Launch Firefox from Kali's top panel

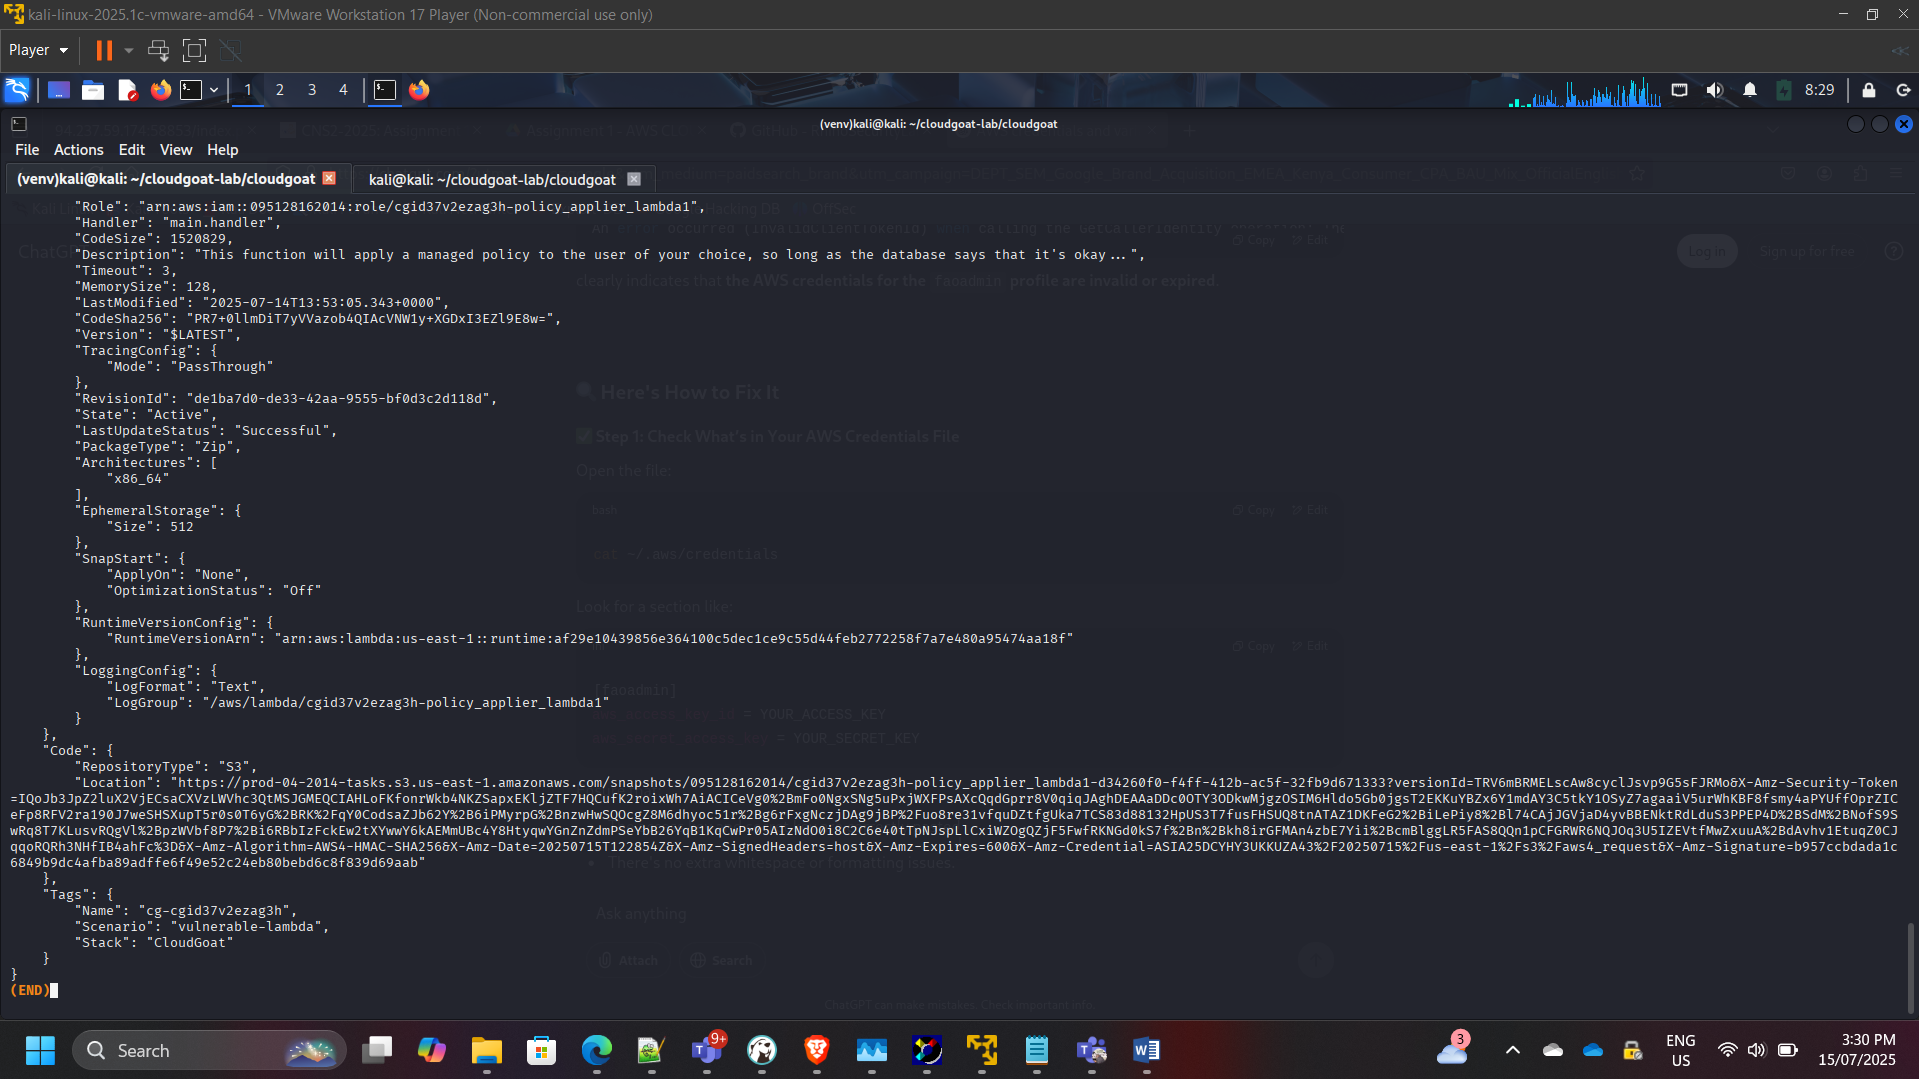[160, 90]
